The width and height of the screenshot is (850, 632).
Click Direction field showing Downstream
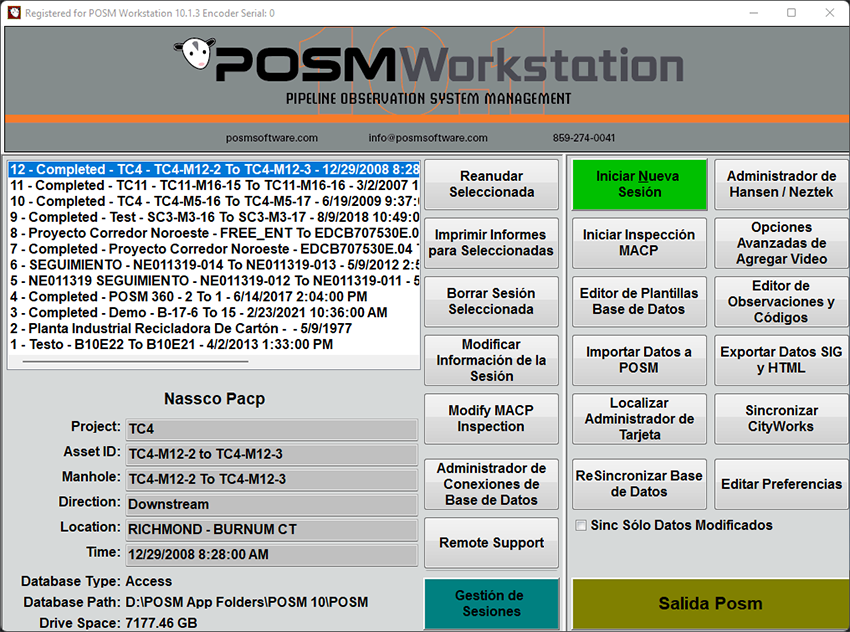tap(272, 504)
